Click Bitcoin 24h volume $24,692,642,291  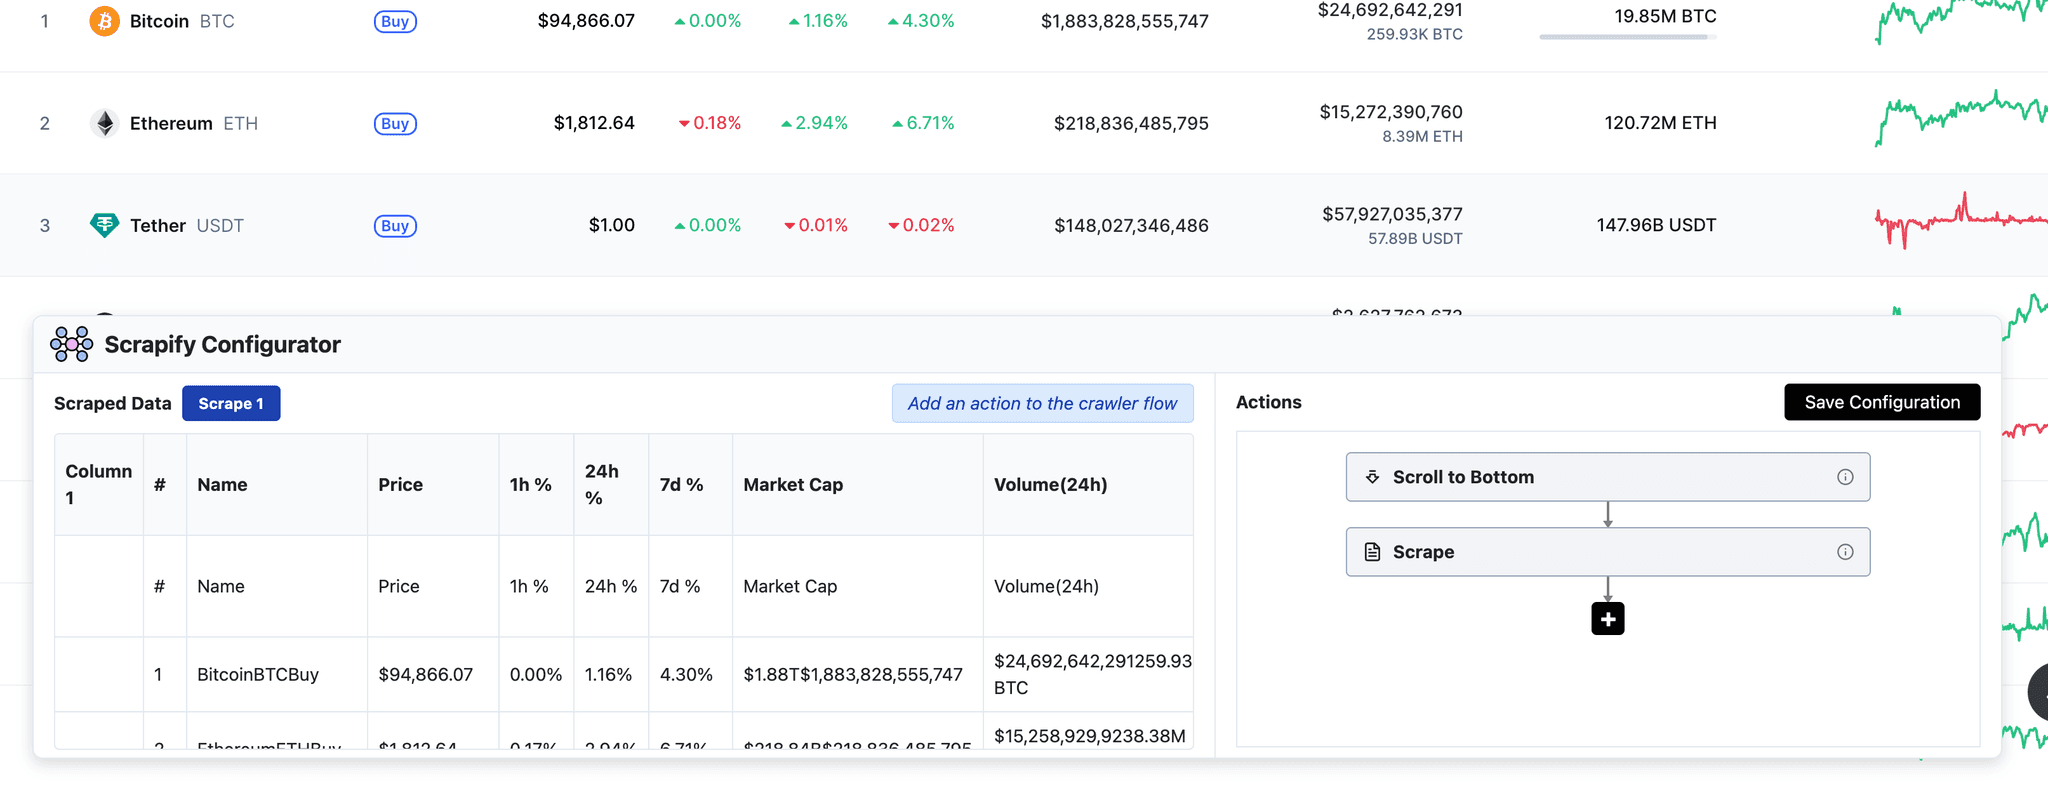tap(1390, 10)
